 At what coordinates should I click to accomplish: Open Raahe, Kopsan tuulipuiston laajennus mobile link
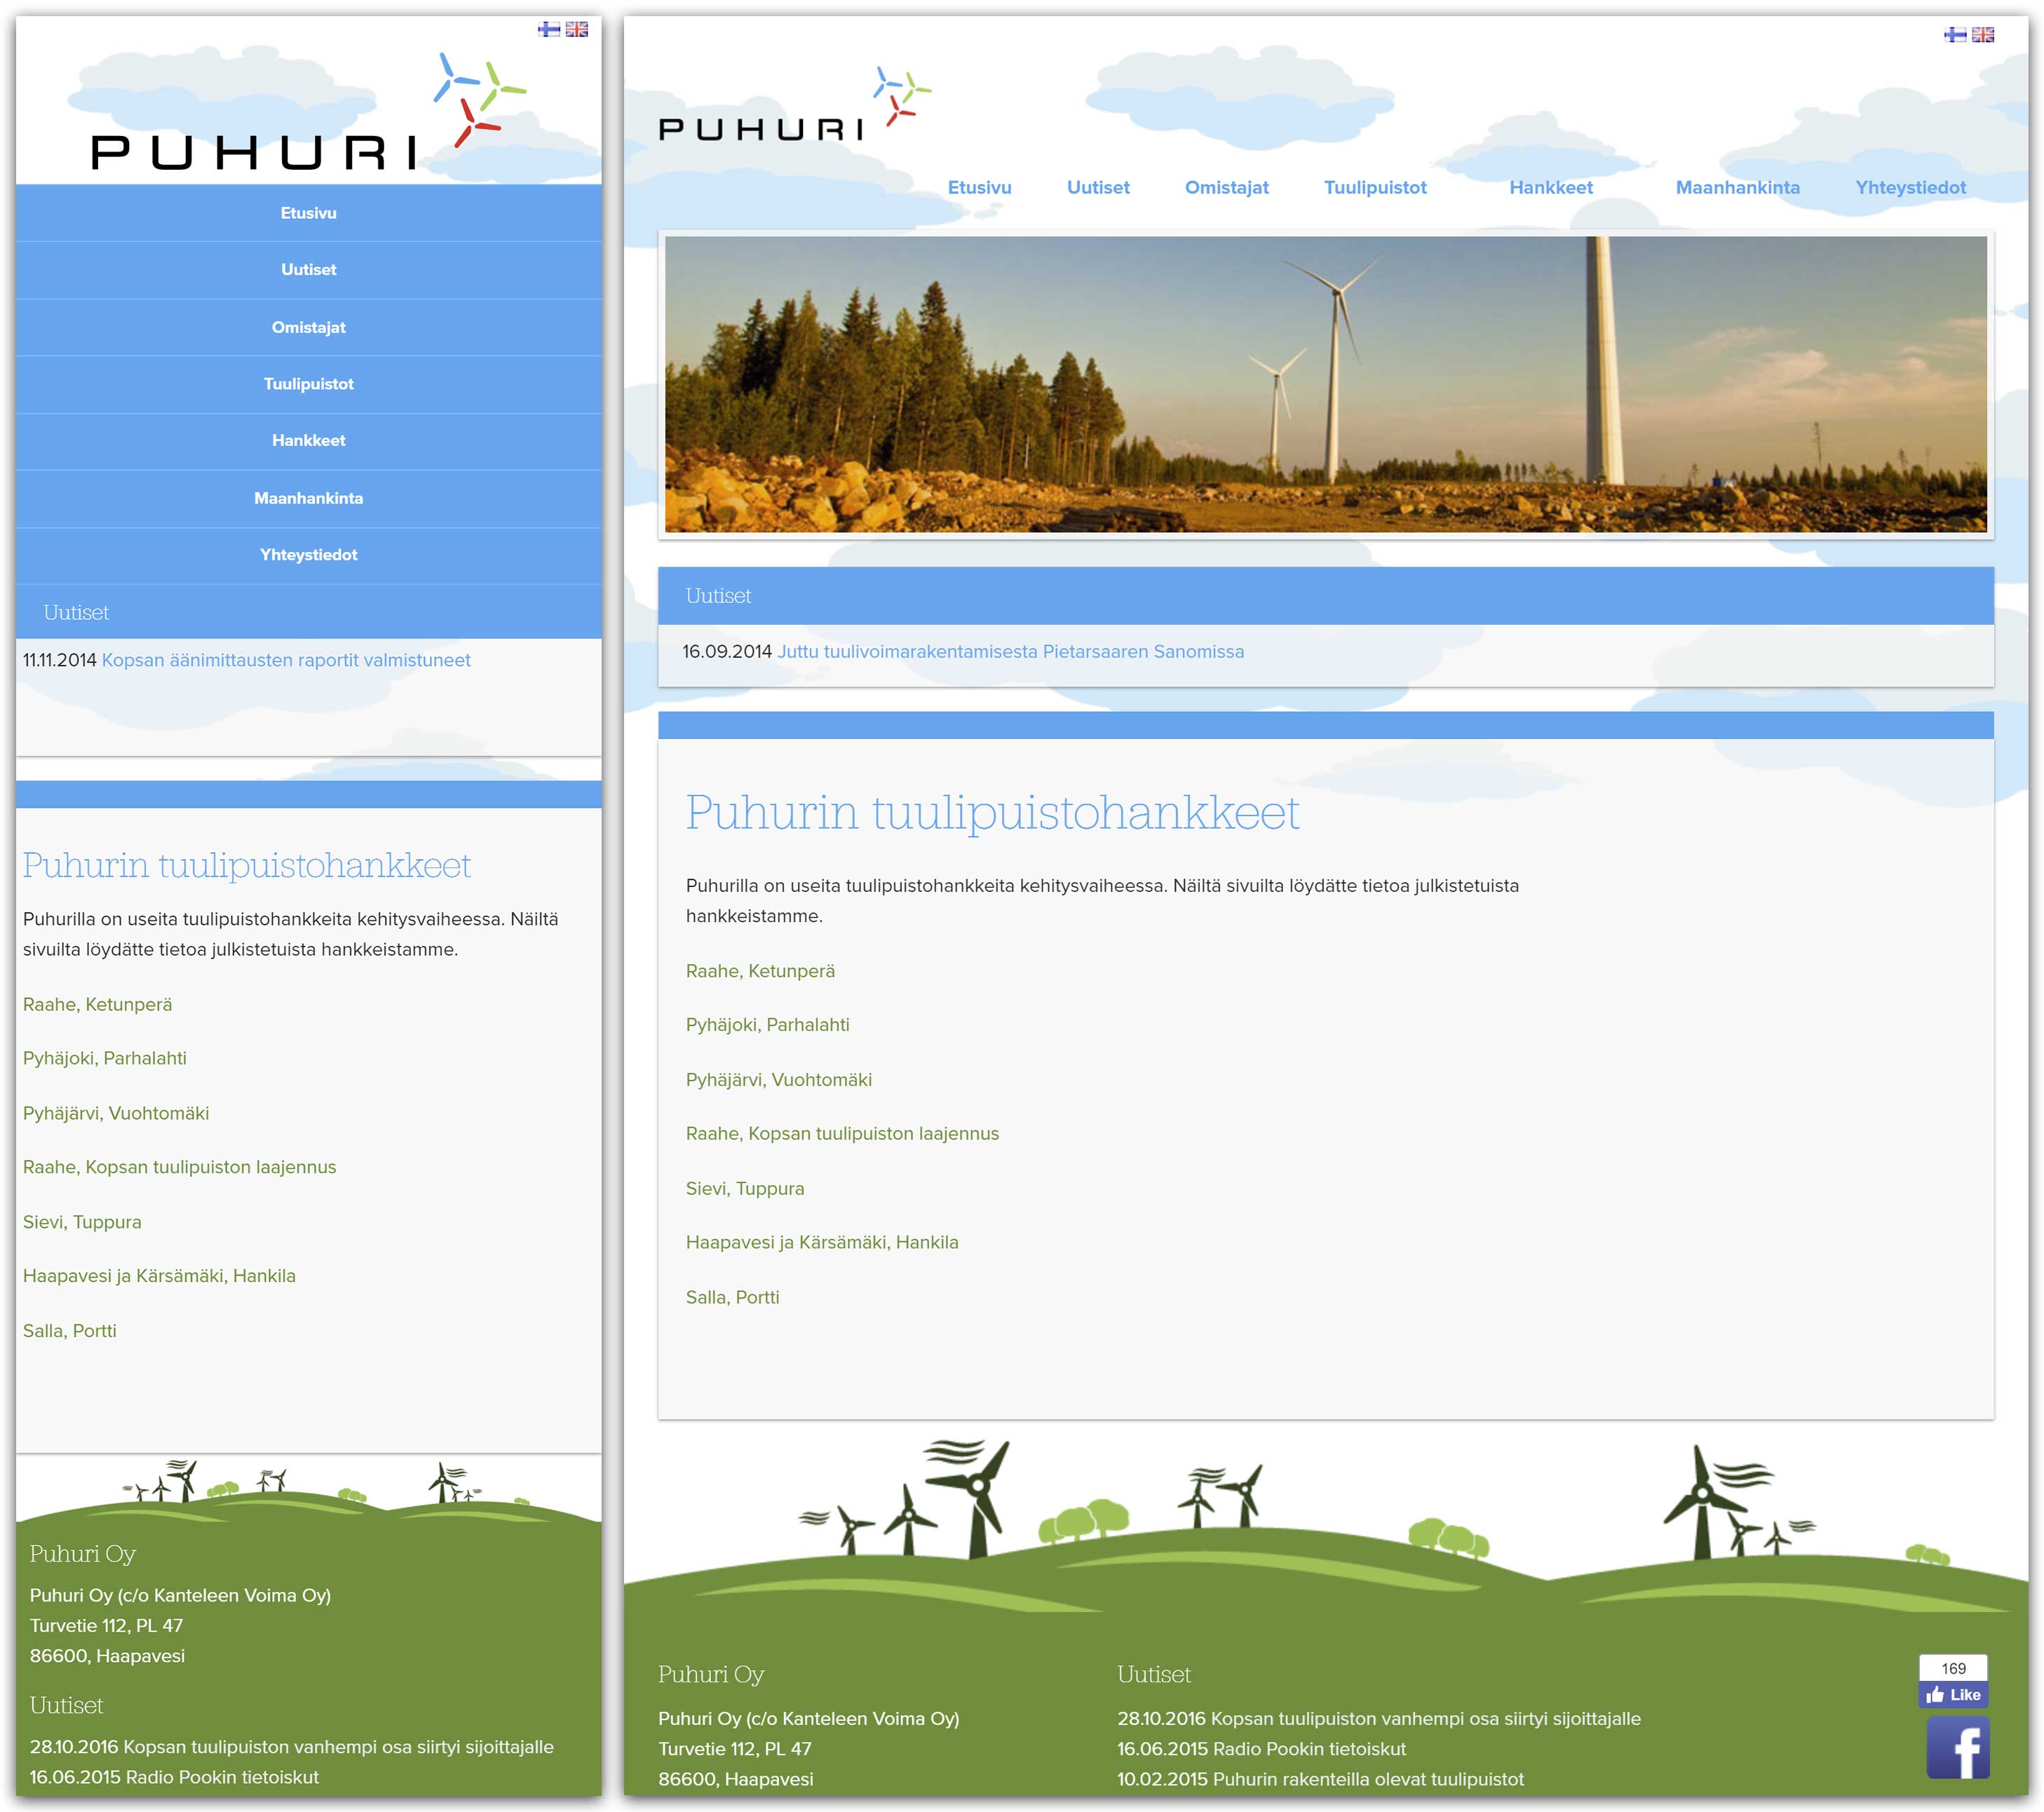point(180,1167)
